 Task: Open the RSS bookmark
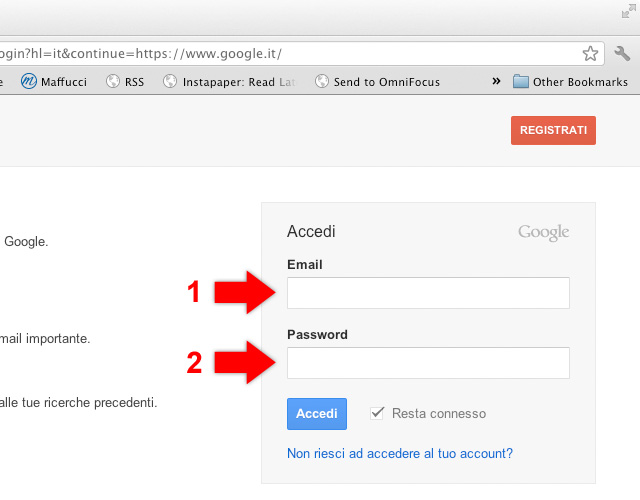point(125,82)
